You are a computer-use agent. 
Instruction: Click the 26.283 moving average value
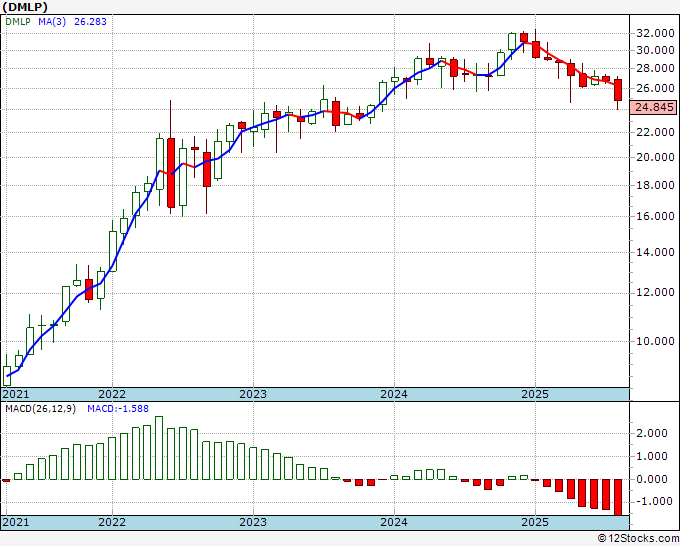[x=90, y=21]
